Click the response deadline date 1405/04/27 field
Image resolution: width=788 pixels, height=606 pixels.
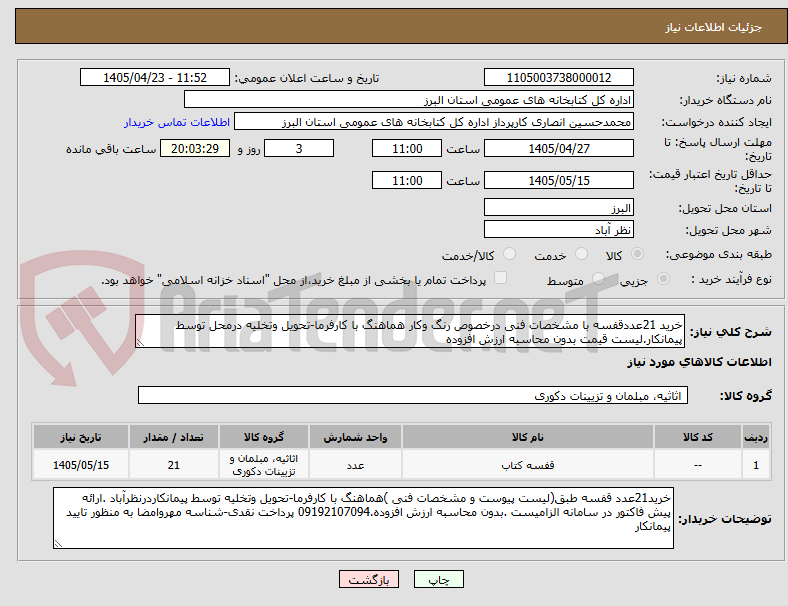point(558,148)
